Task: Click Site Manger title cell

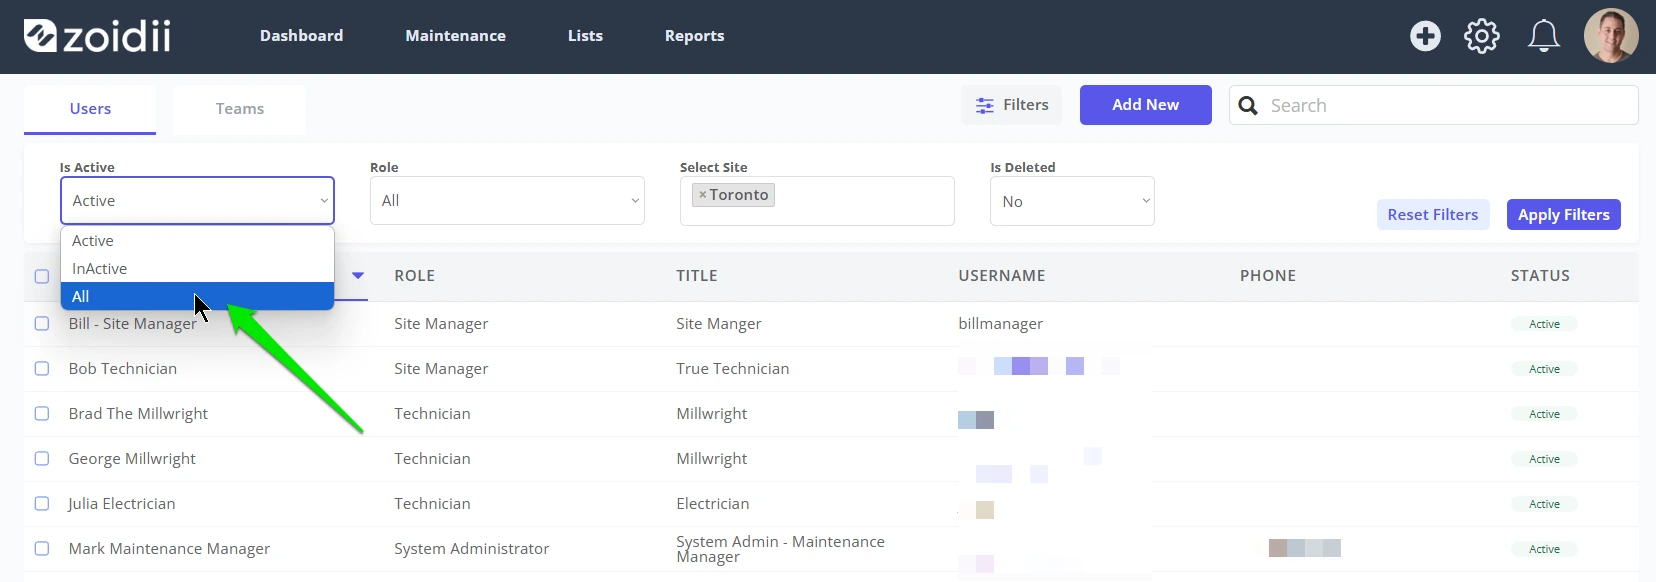Action: click(718, 323)
